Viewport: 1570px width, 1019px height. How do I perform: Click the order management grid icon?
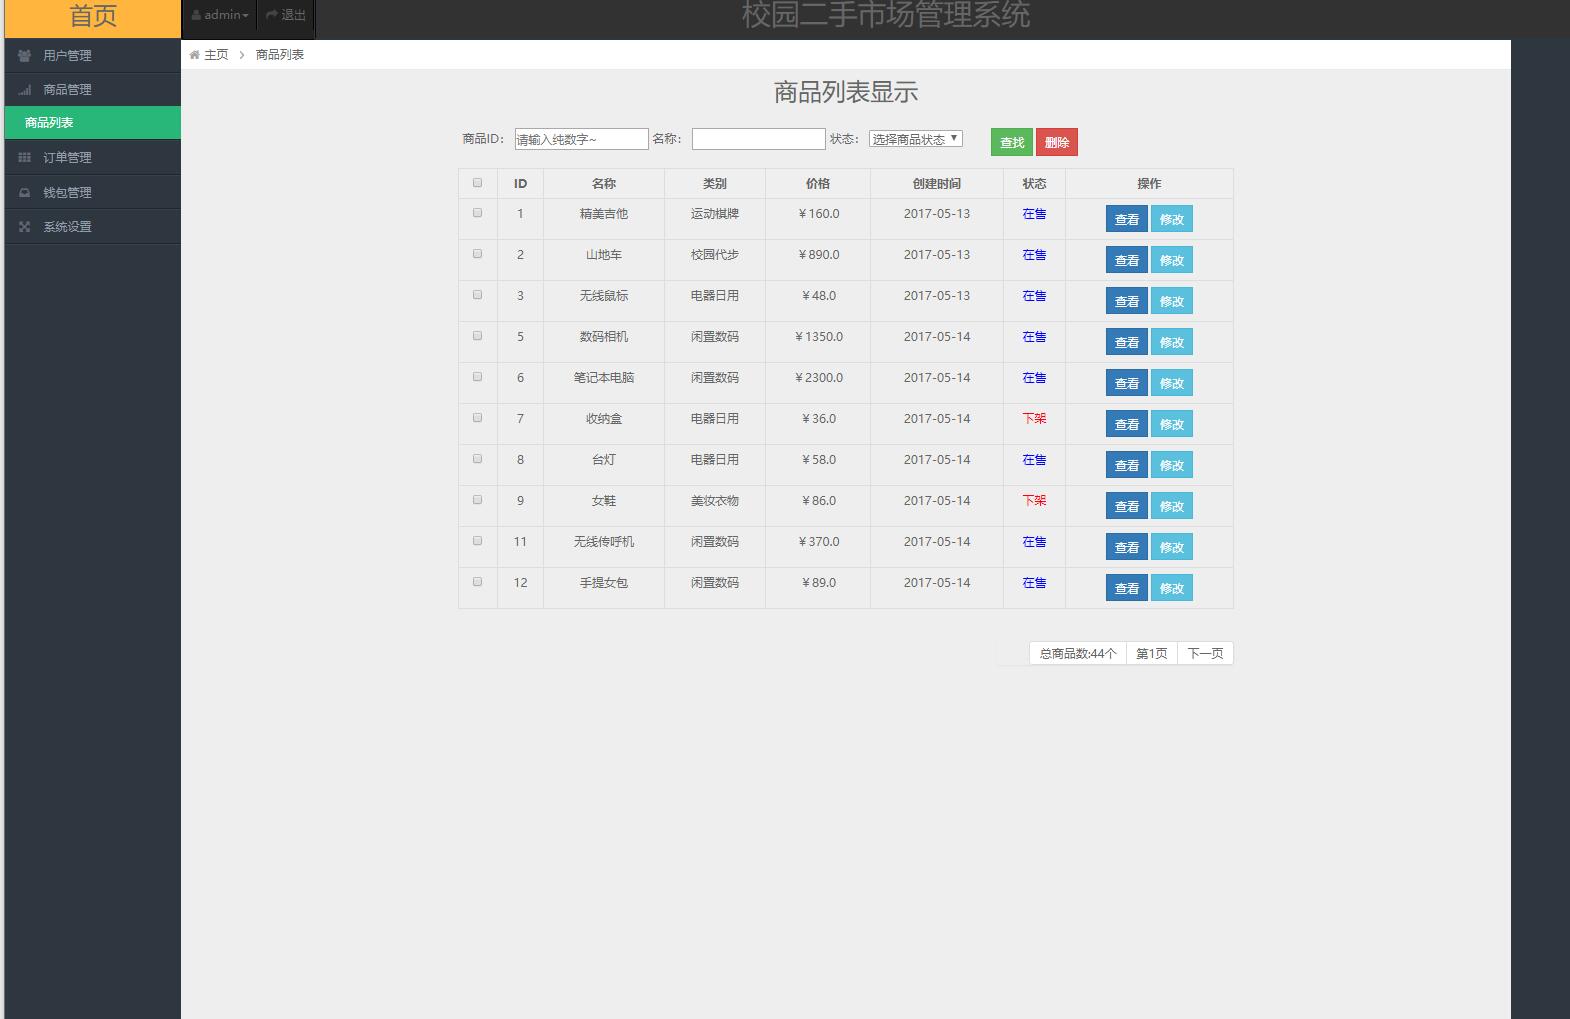point(25,158)
